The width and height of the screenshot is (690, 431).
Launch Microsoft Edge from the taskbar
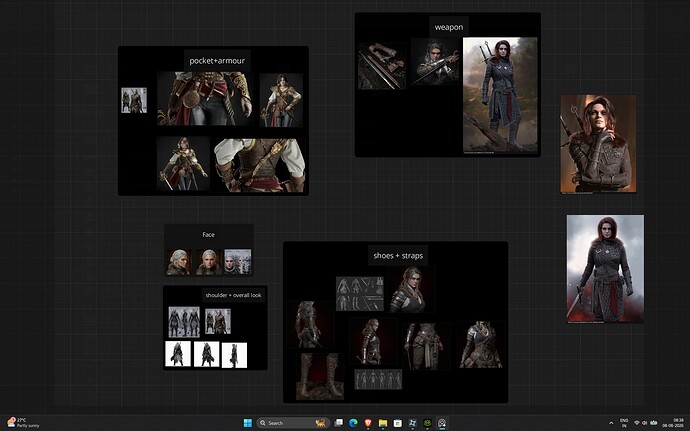[353, 423]
